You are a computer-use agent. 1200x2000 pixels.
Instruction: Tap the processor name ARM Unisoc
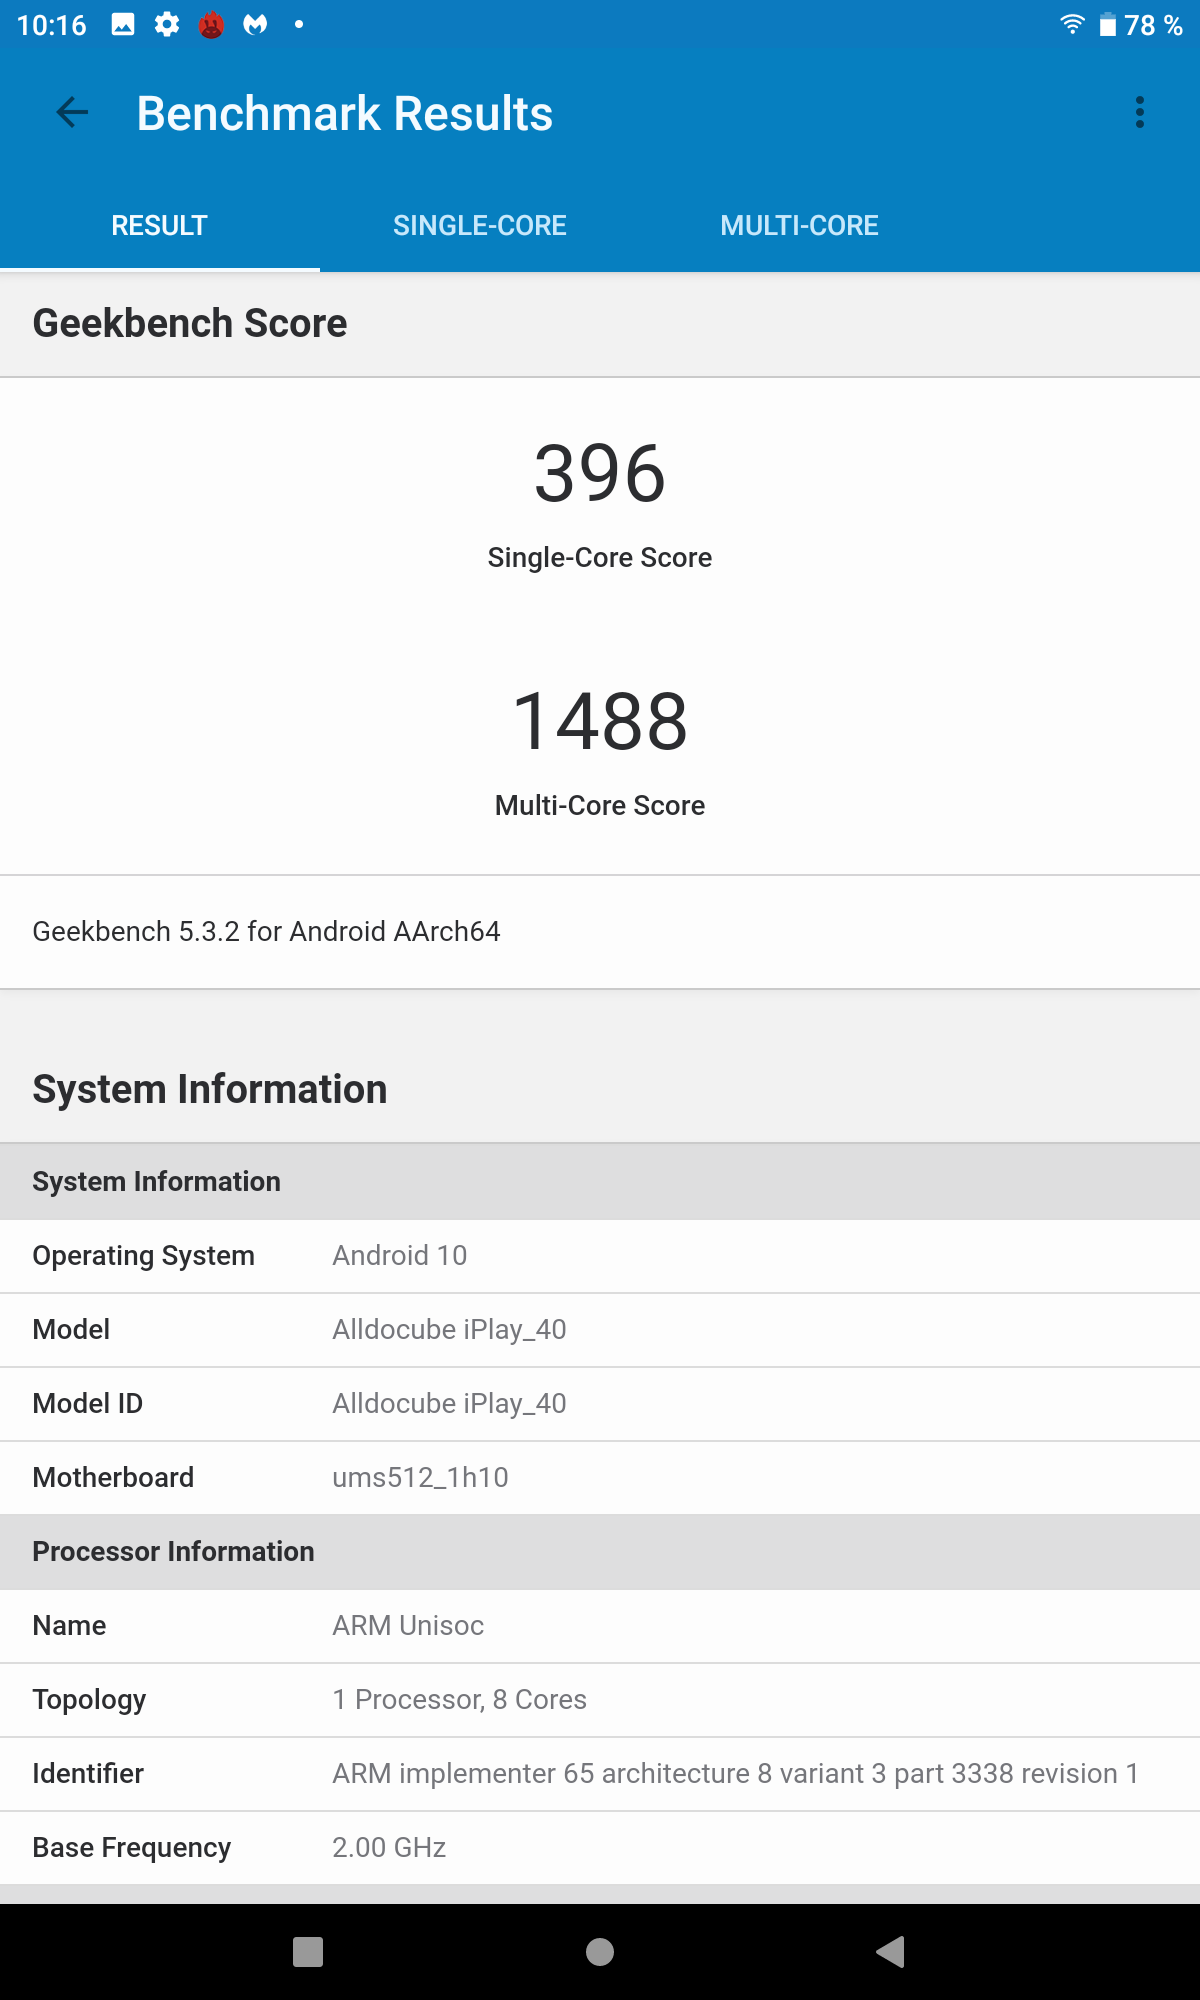tap(408, 1626)
